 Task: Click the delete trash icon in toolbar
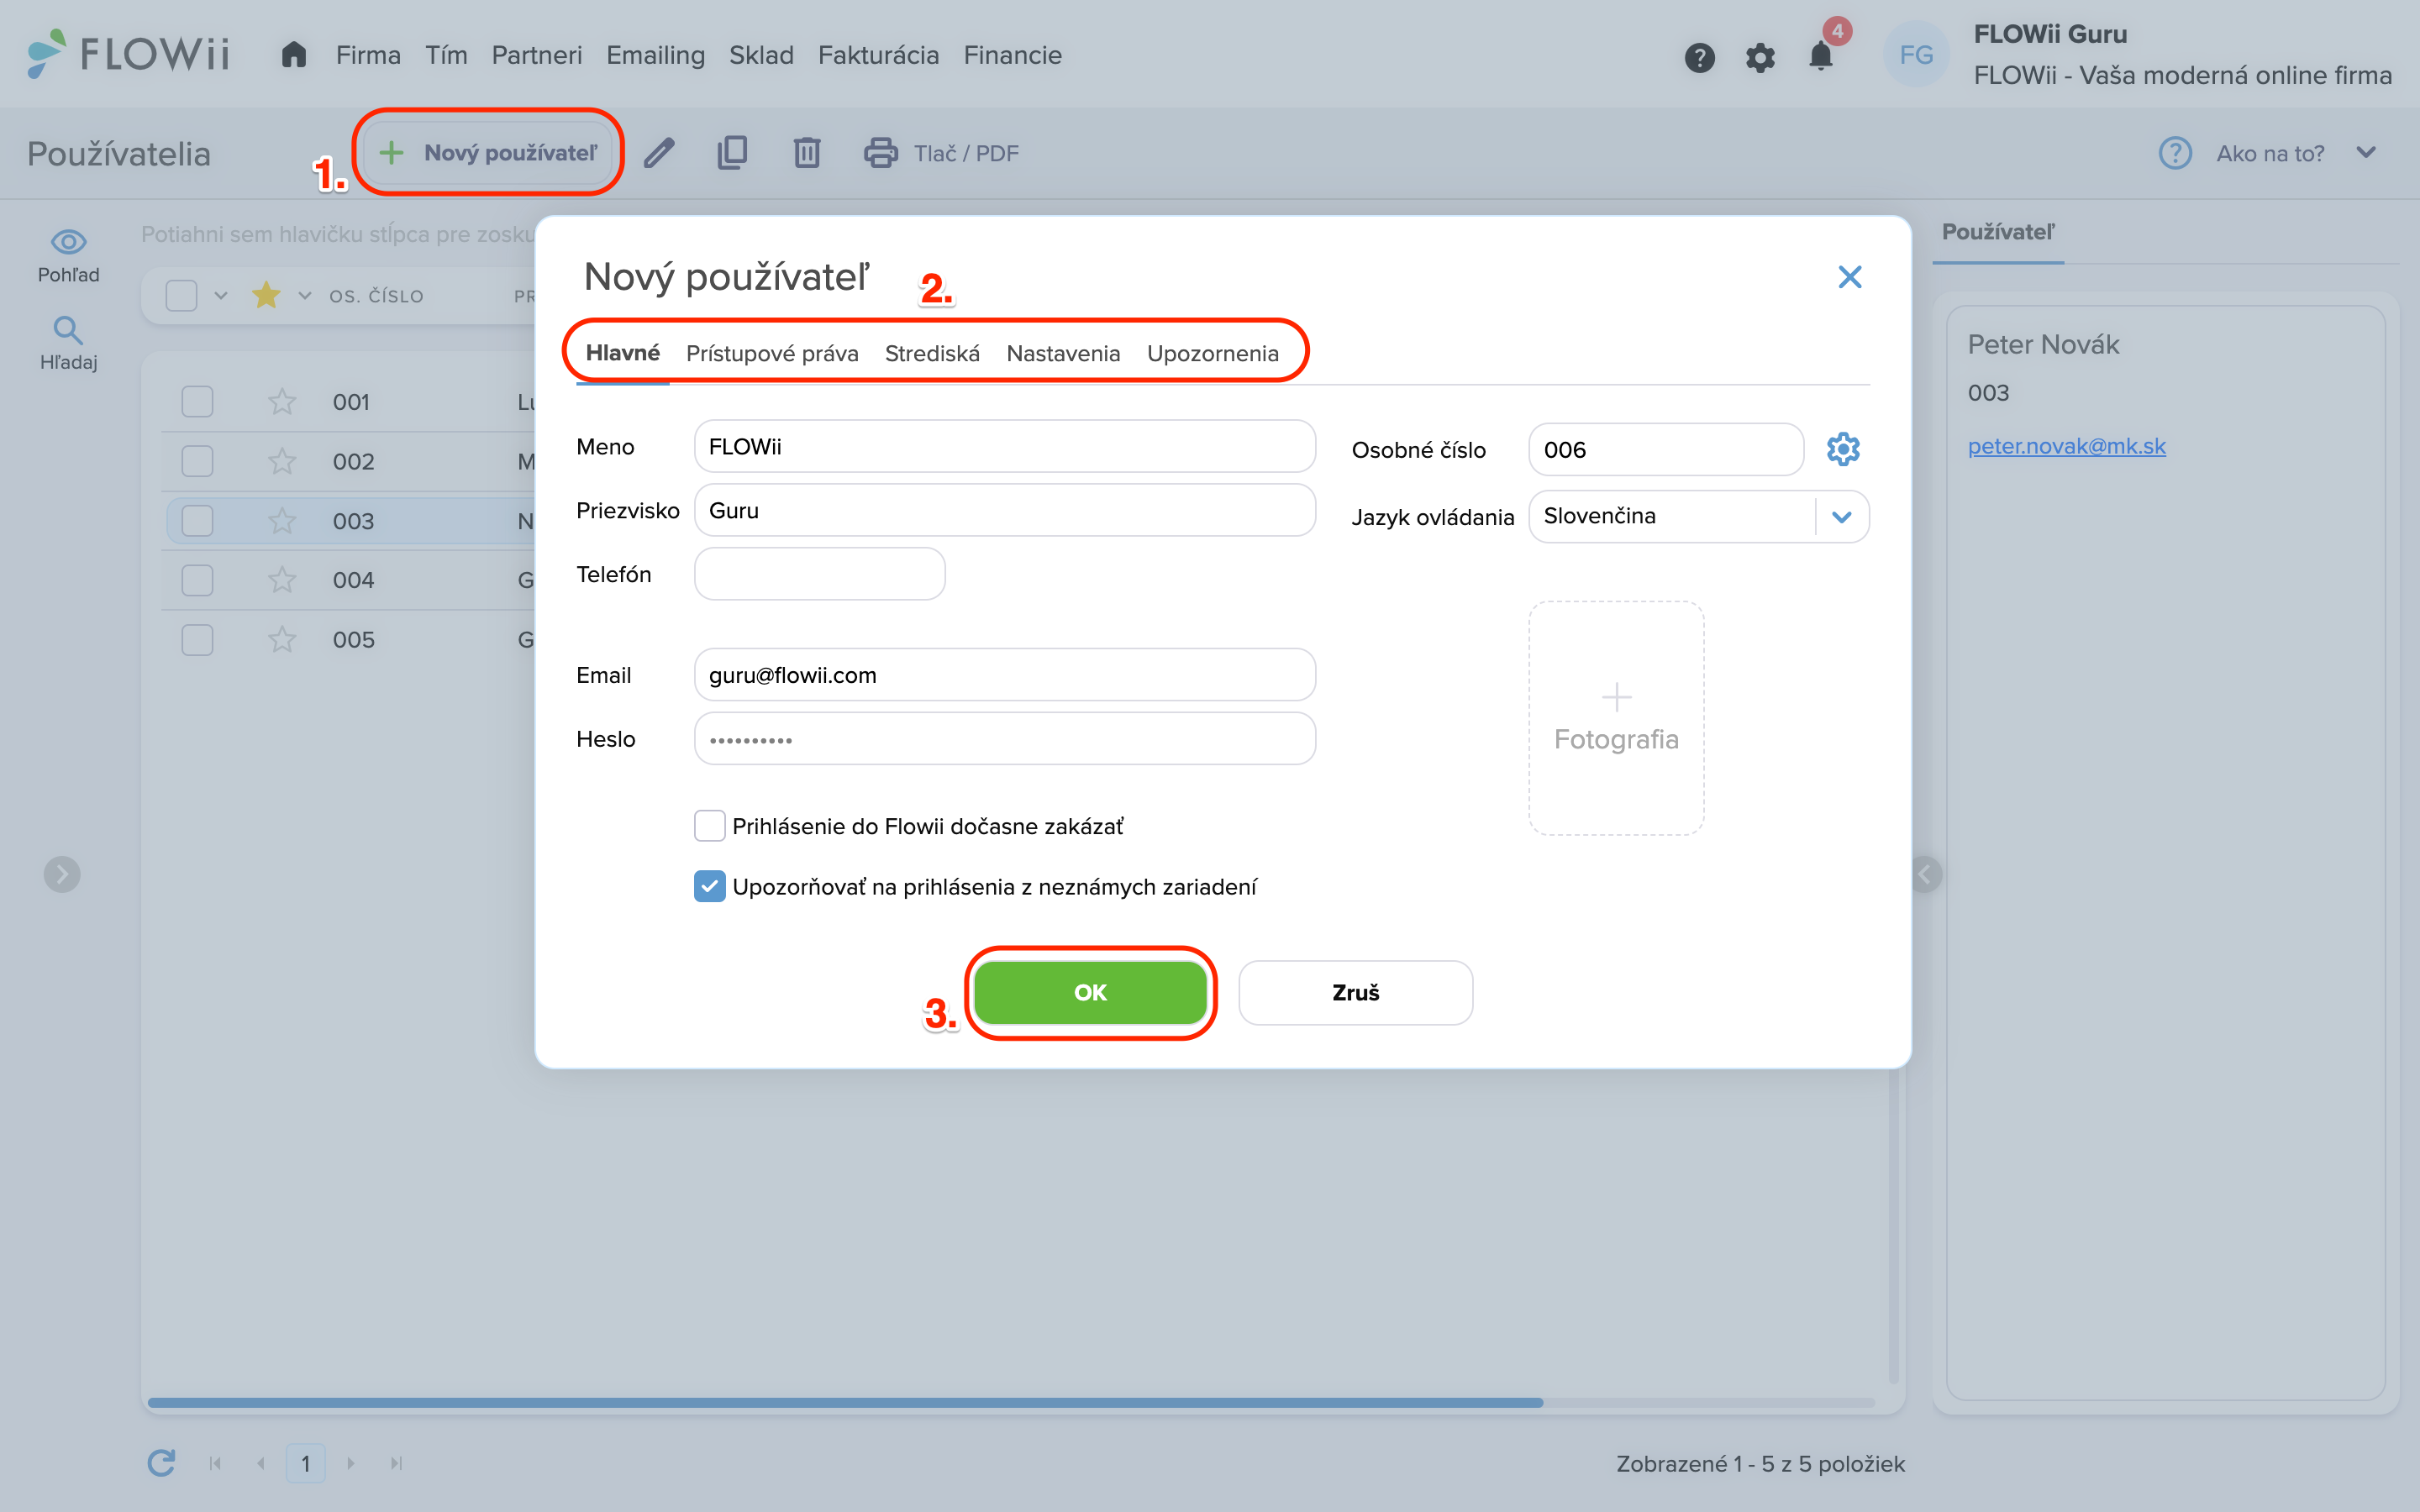[806, 153]
